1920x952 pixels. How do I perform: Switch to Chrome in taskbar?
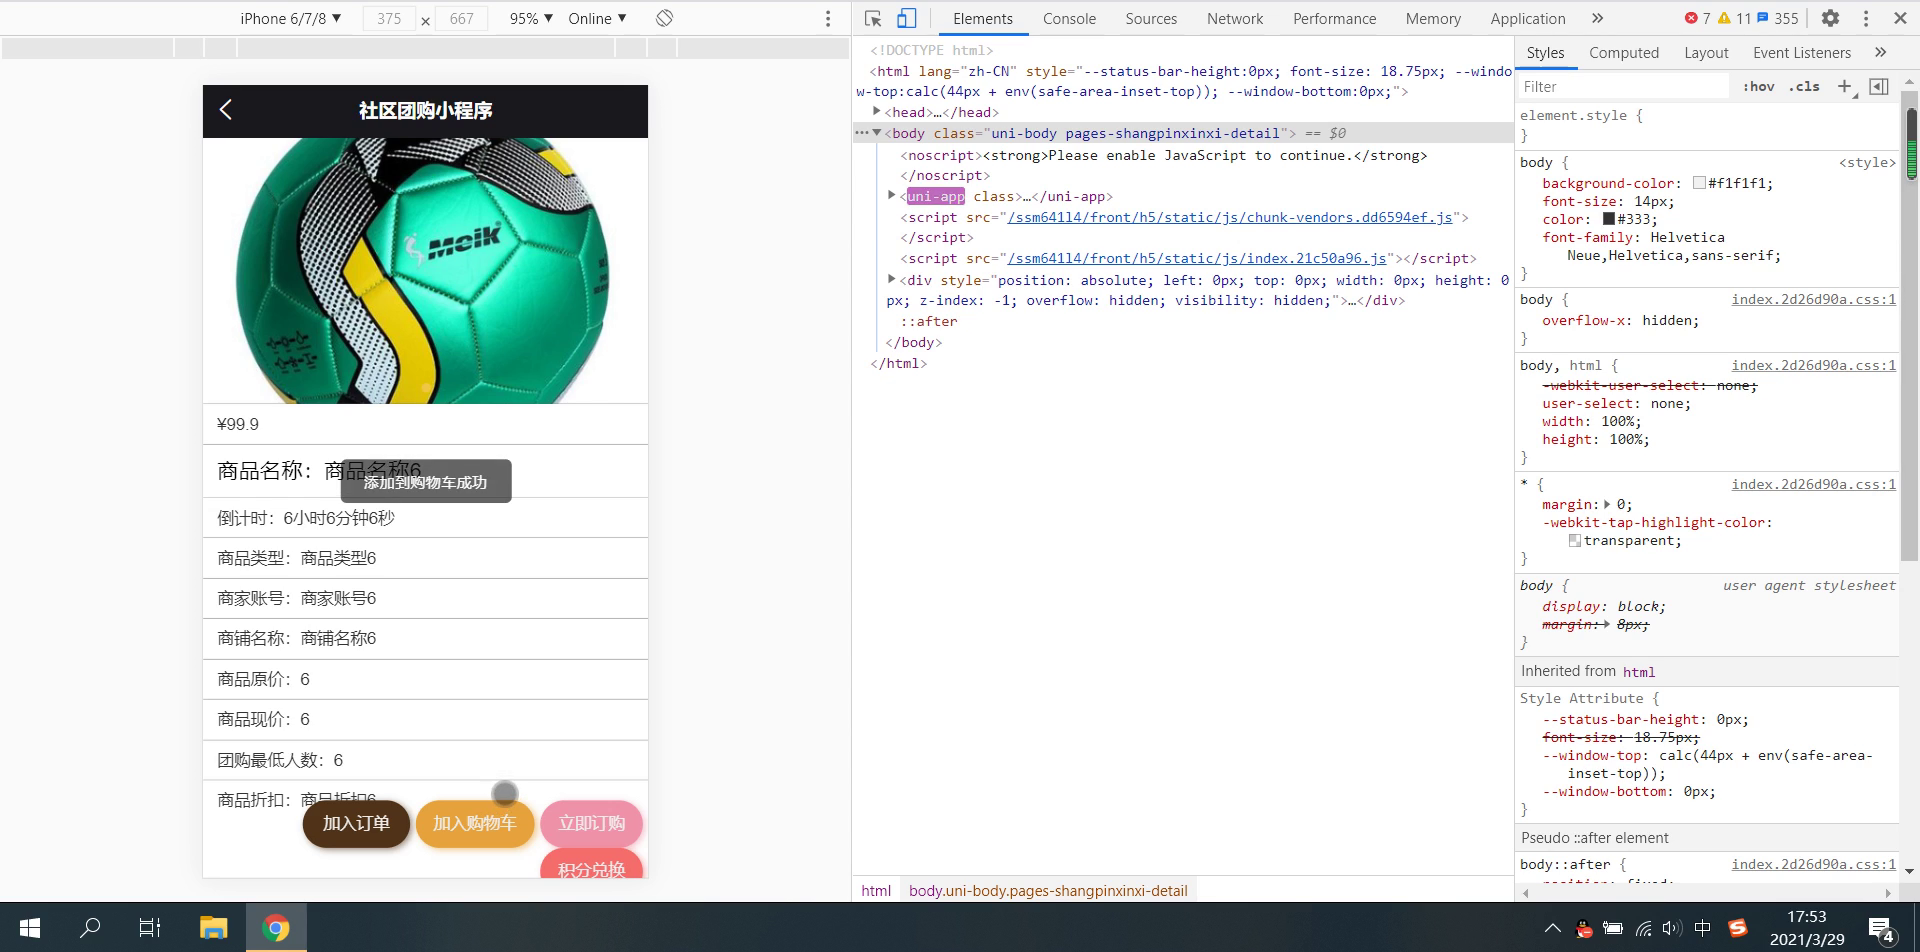click(276, 928)
